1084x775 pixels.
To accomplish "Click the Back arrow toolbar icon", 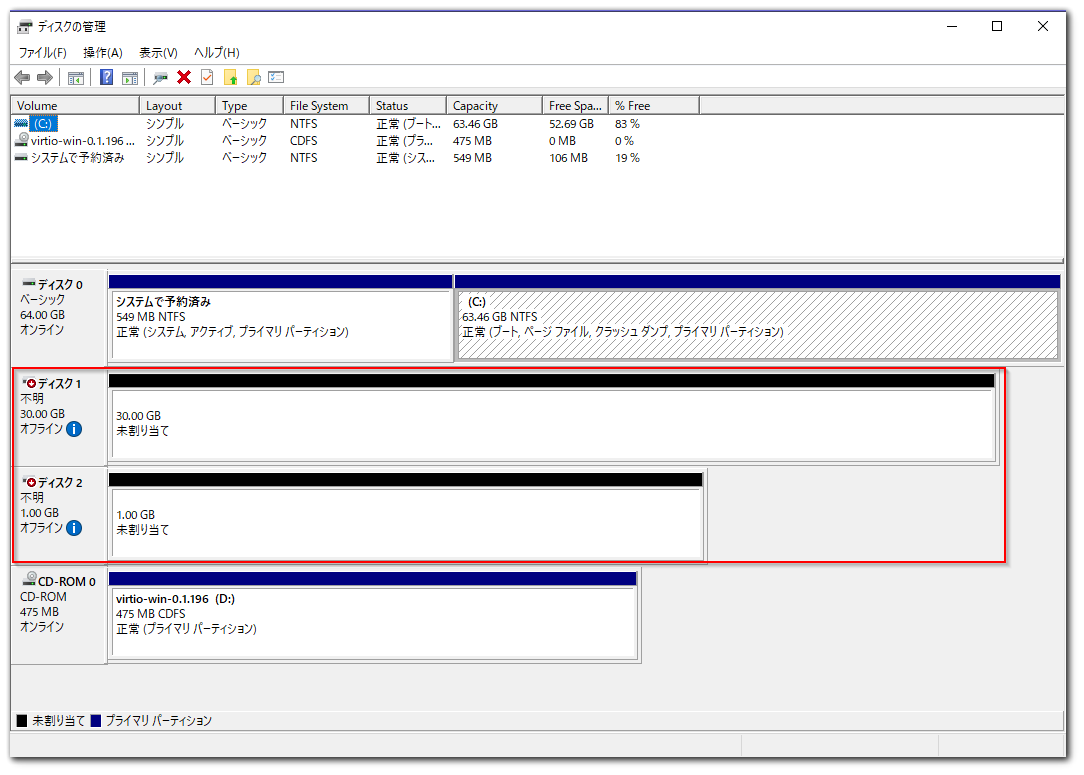I will (x=22, y=77).
